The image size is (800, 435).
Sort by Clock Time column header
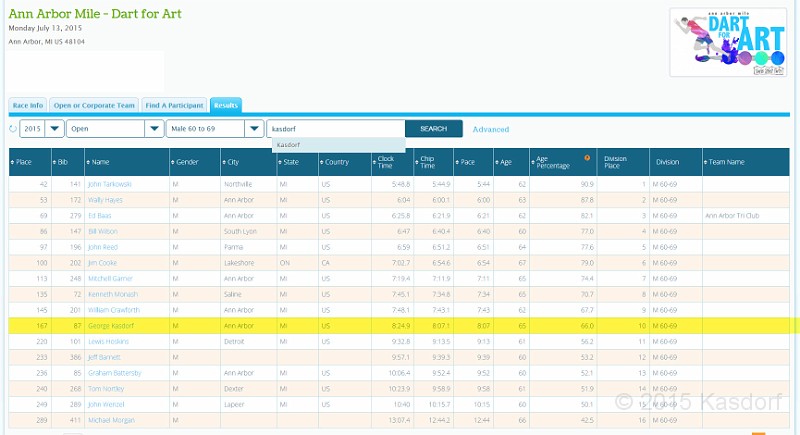pos(385,162)
